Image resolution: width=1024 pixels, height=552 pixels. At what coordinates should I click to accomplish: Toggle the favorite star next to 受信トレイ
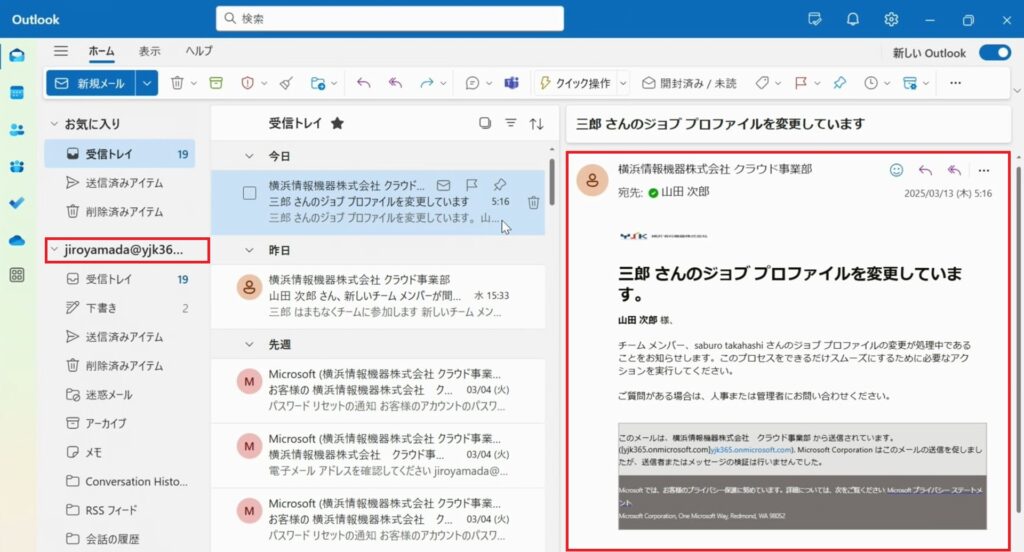point(337,123)
